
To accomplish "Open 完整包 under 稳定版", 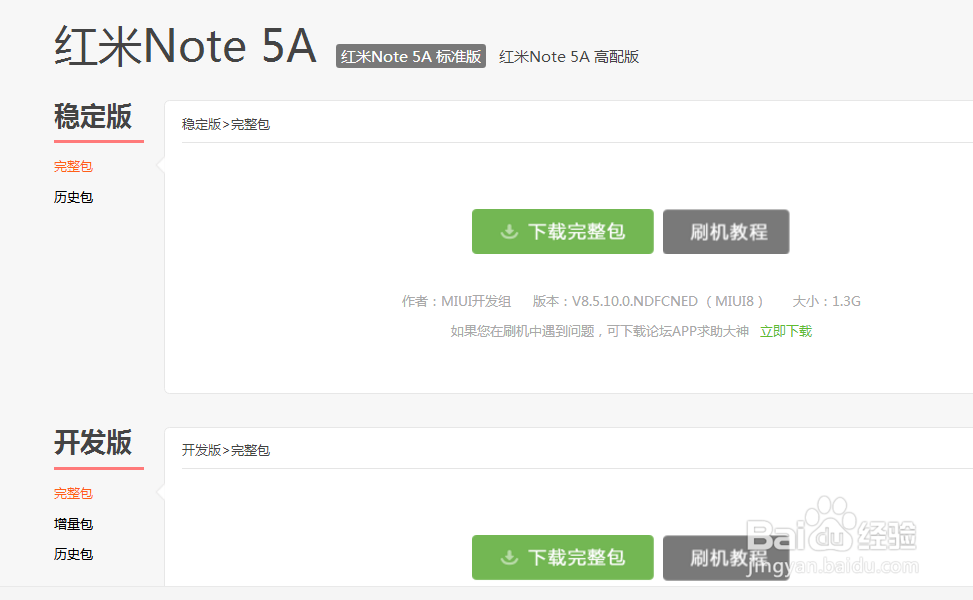I will [73, 166].
